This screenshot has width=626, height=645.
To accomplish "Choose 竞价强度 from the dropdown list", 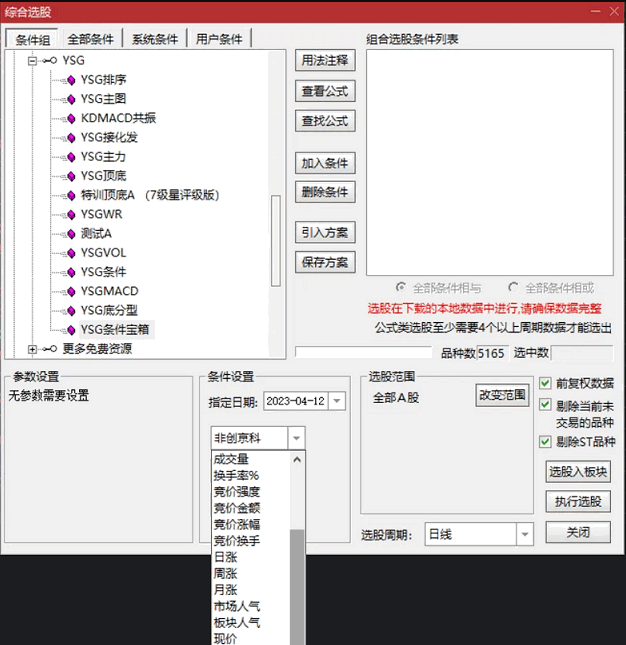I will tap(236, 492).
